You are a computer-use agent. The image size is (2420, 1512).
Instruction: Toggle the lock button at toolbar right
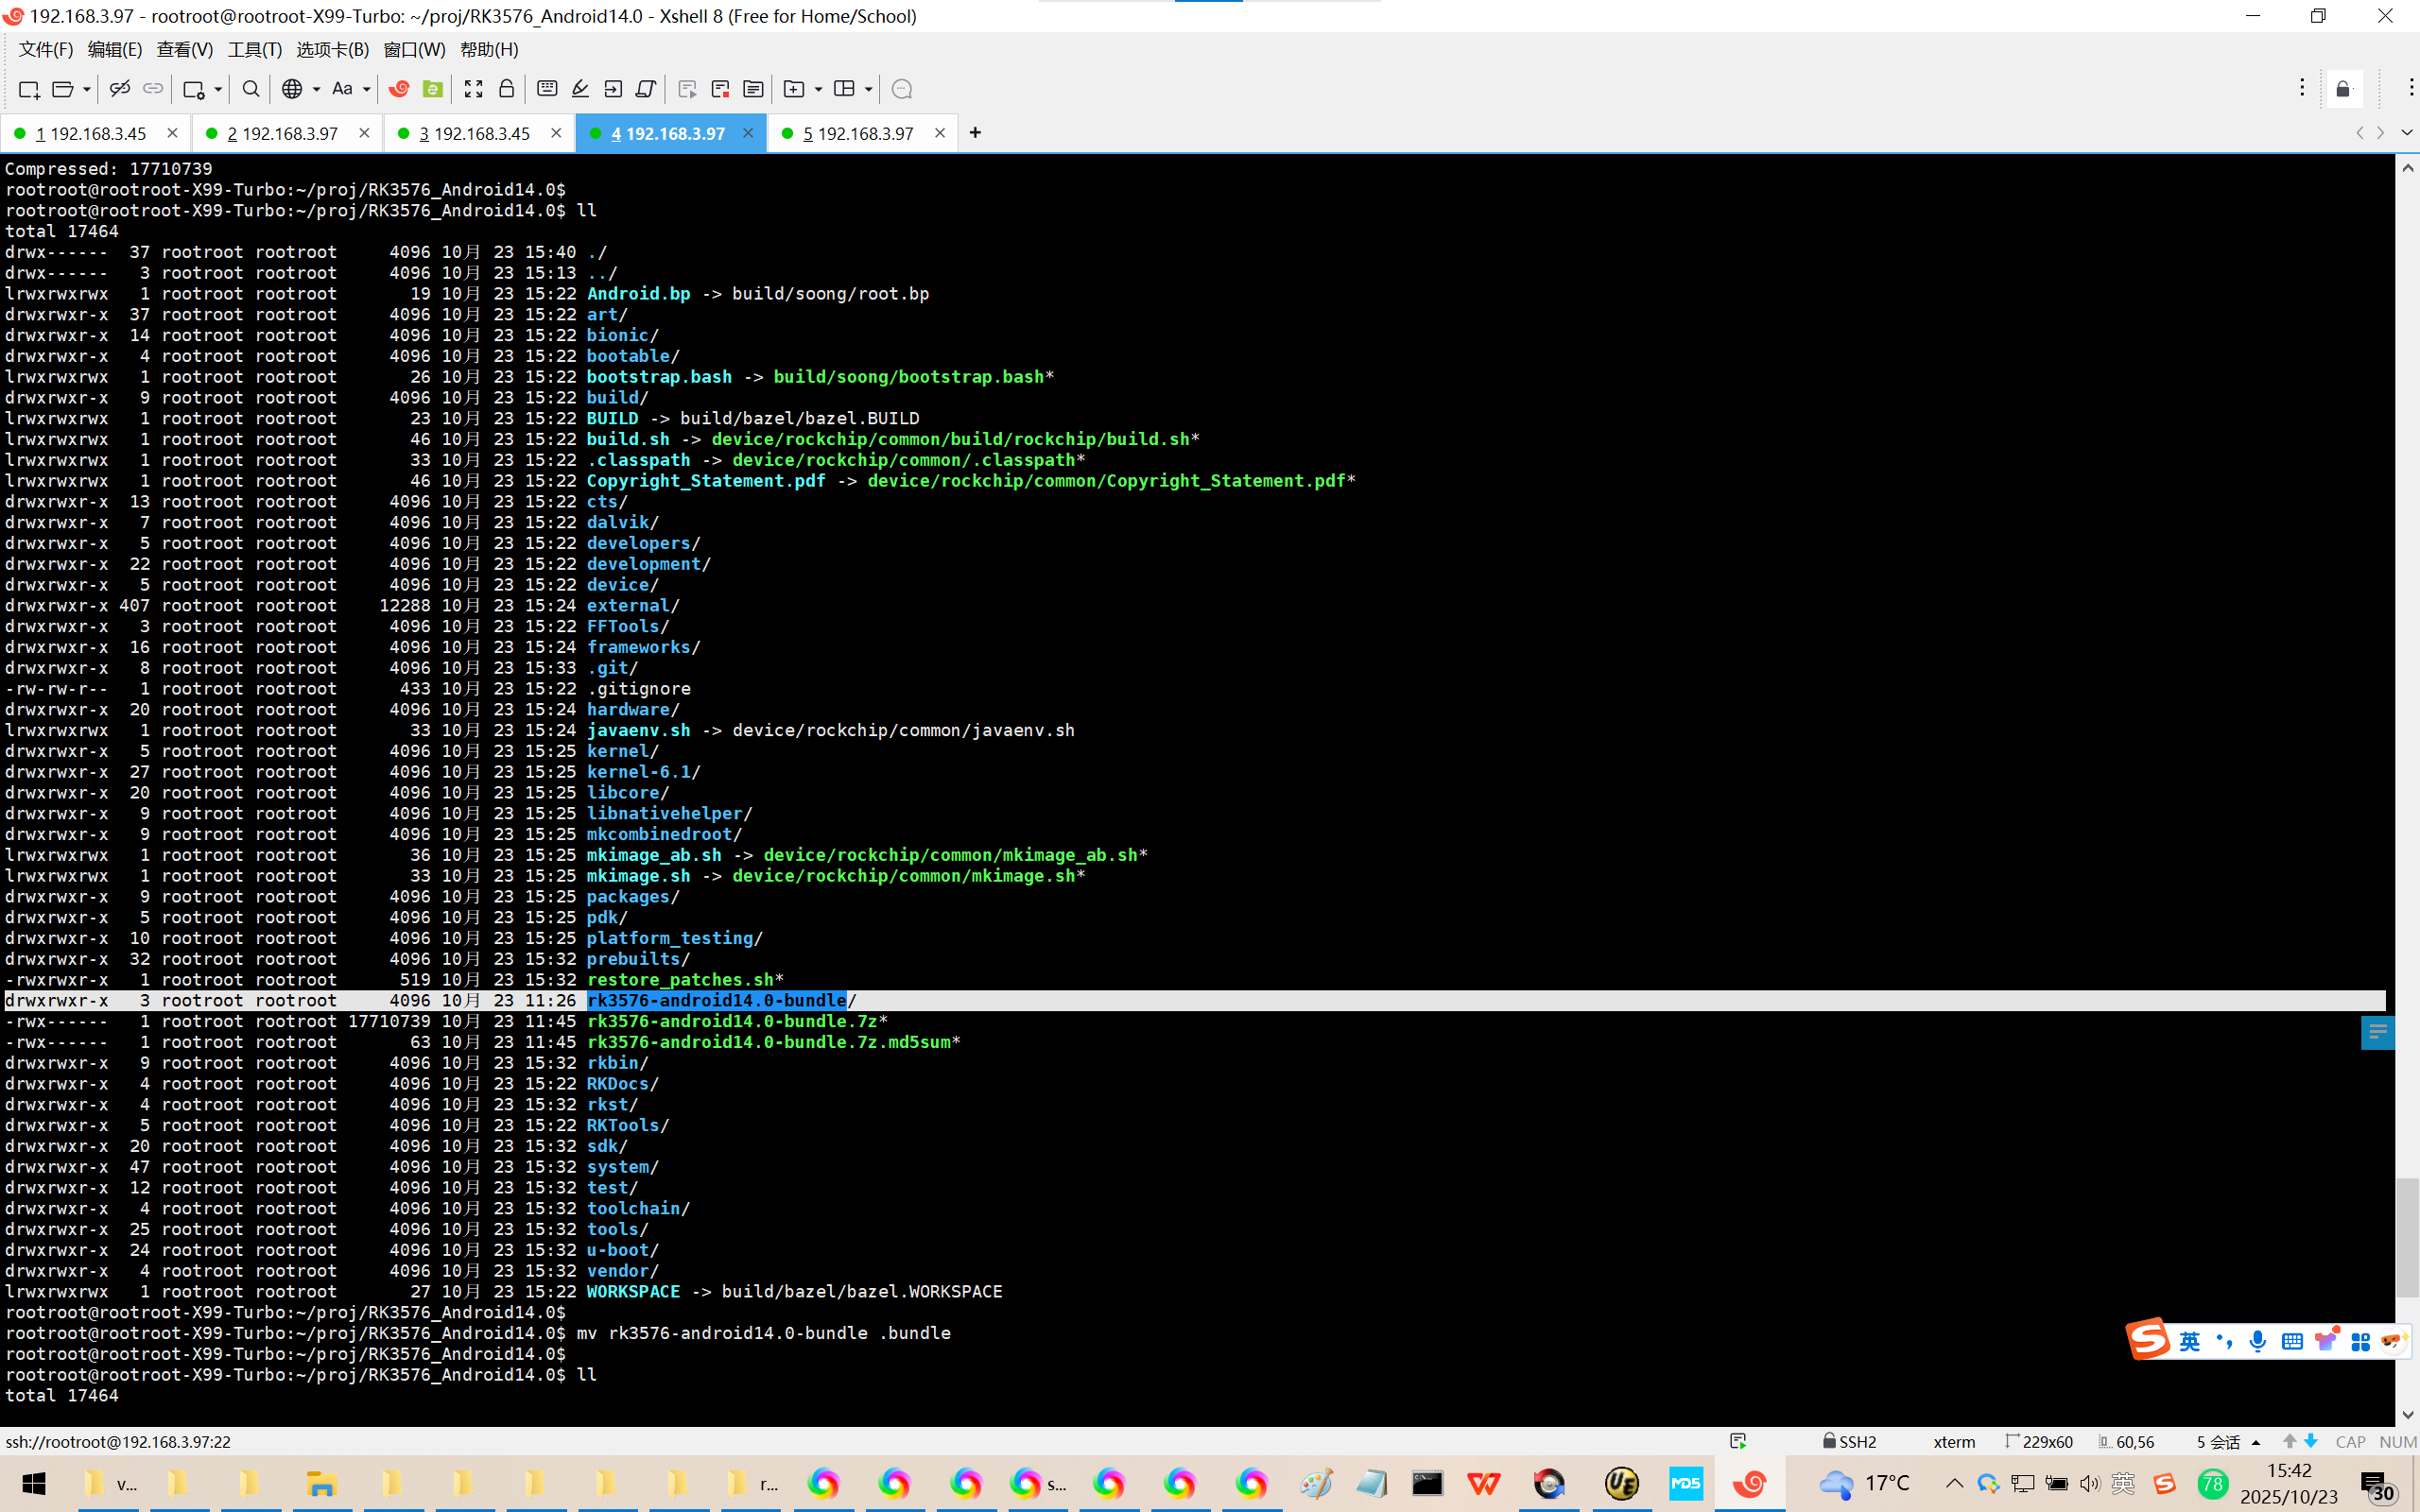[2343, 89]
